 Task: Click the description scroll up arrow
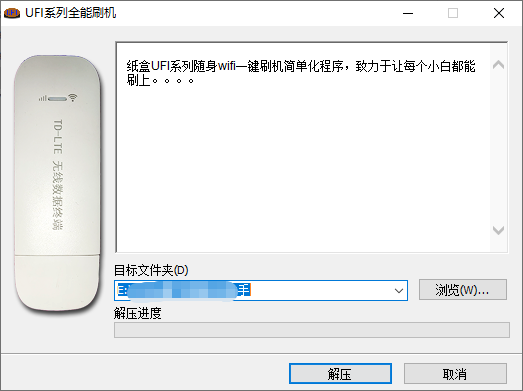click(498, 64)
